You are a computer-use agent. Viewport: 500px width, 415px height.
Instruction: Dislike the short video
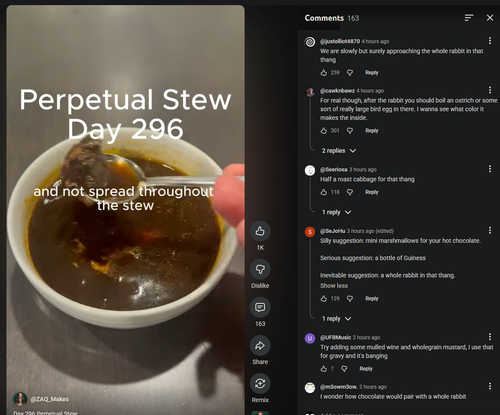pyautogui.click(x=260, y=269)
